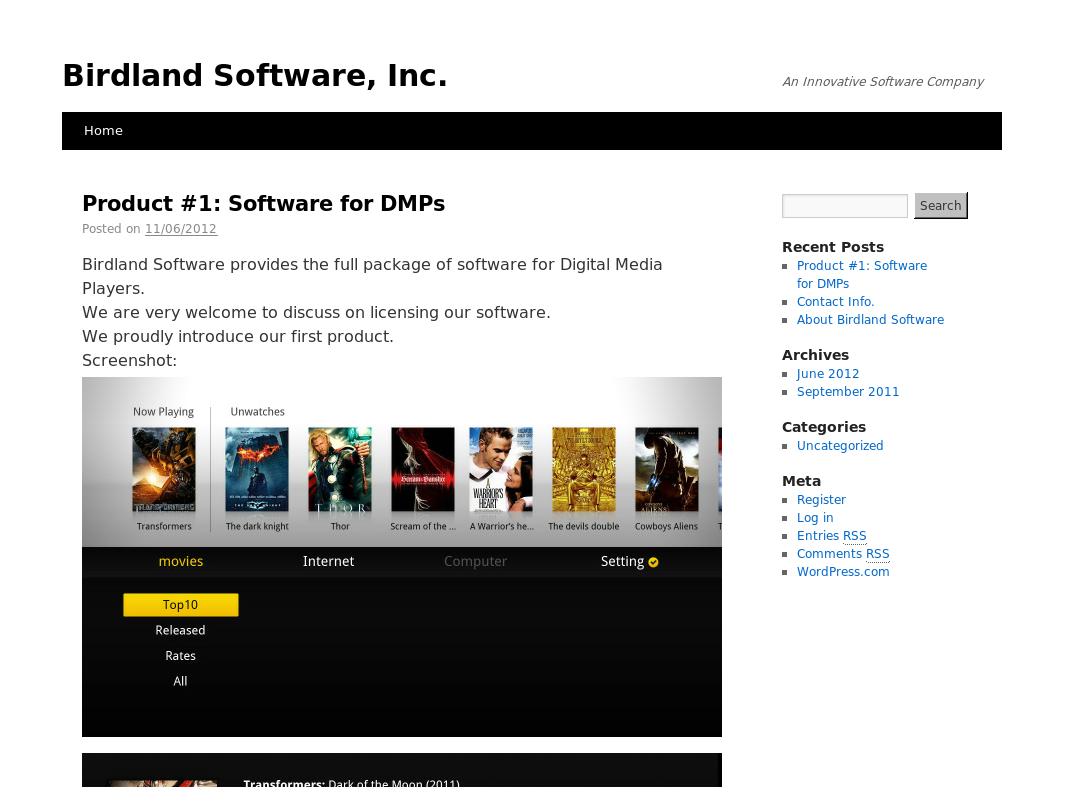Click the yellow check icon beside Setting
This screenshot has width=1080, height=787.
coord(653,563)
